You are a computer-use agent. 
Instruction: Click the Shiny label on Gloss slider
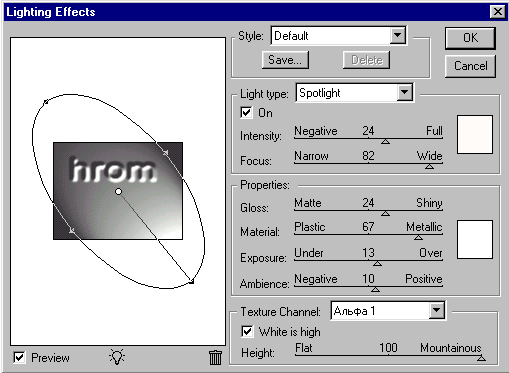point(429,203)
